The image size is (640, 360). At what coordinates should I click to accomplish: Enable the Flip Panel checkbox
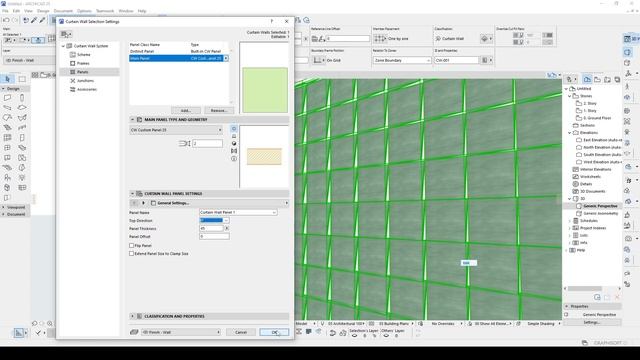tap(132, 246)
